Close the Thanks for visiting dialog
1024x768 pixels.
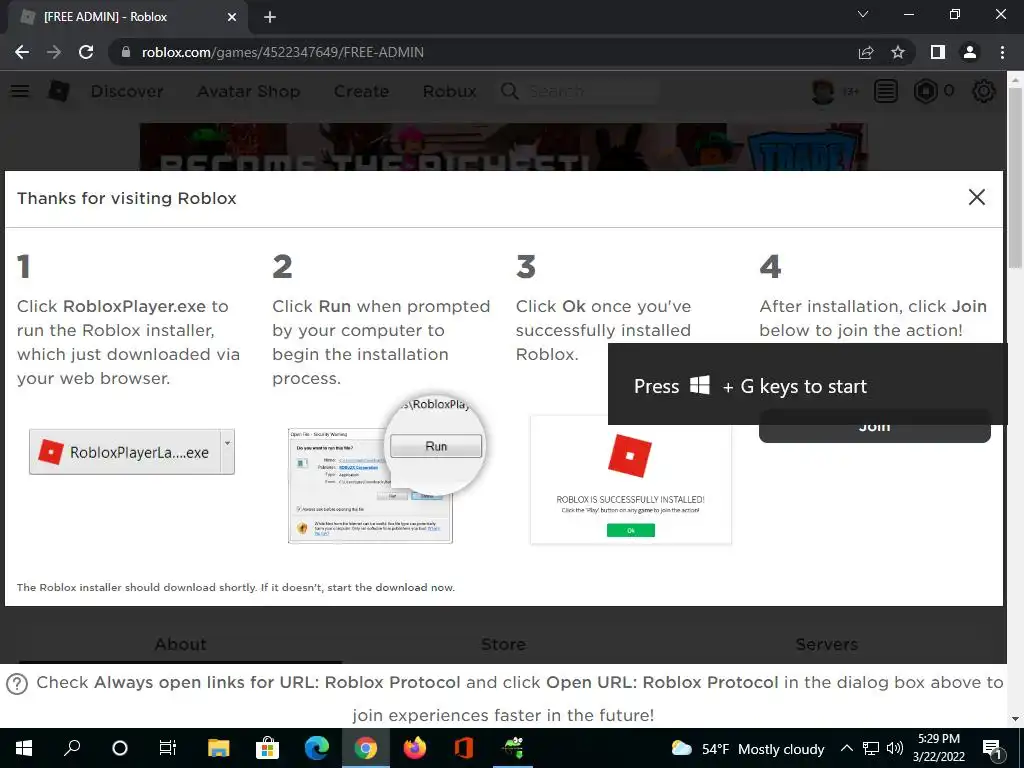pos(977,197)
